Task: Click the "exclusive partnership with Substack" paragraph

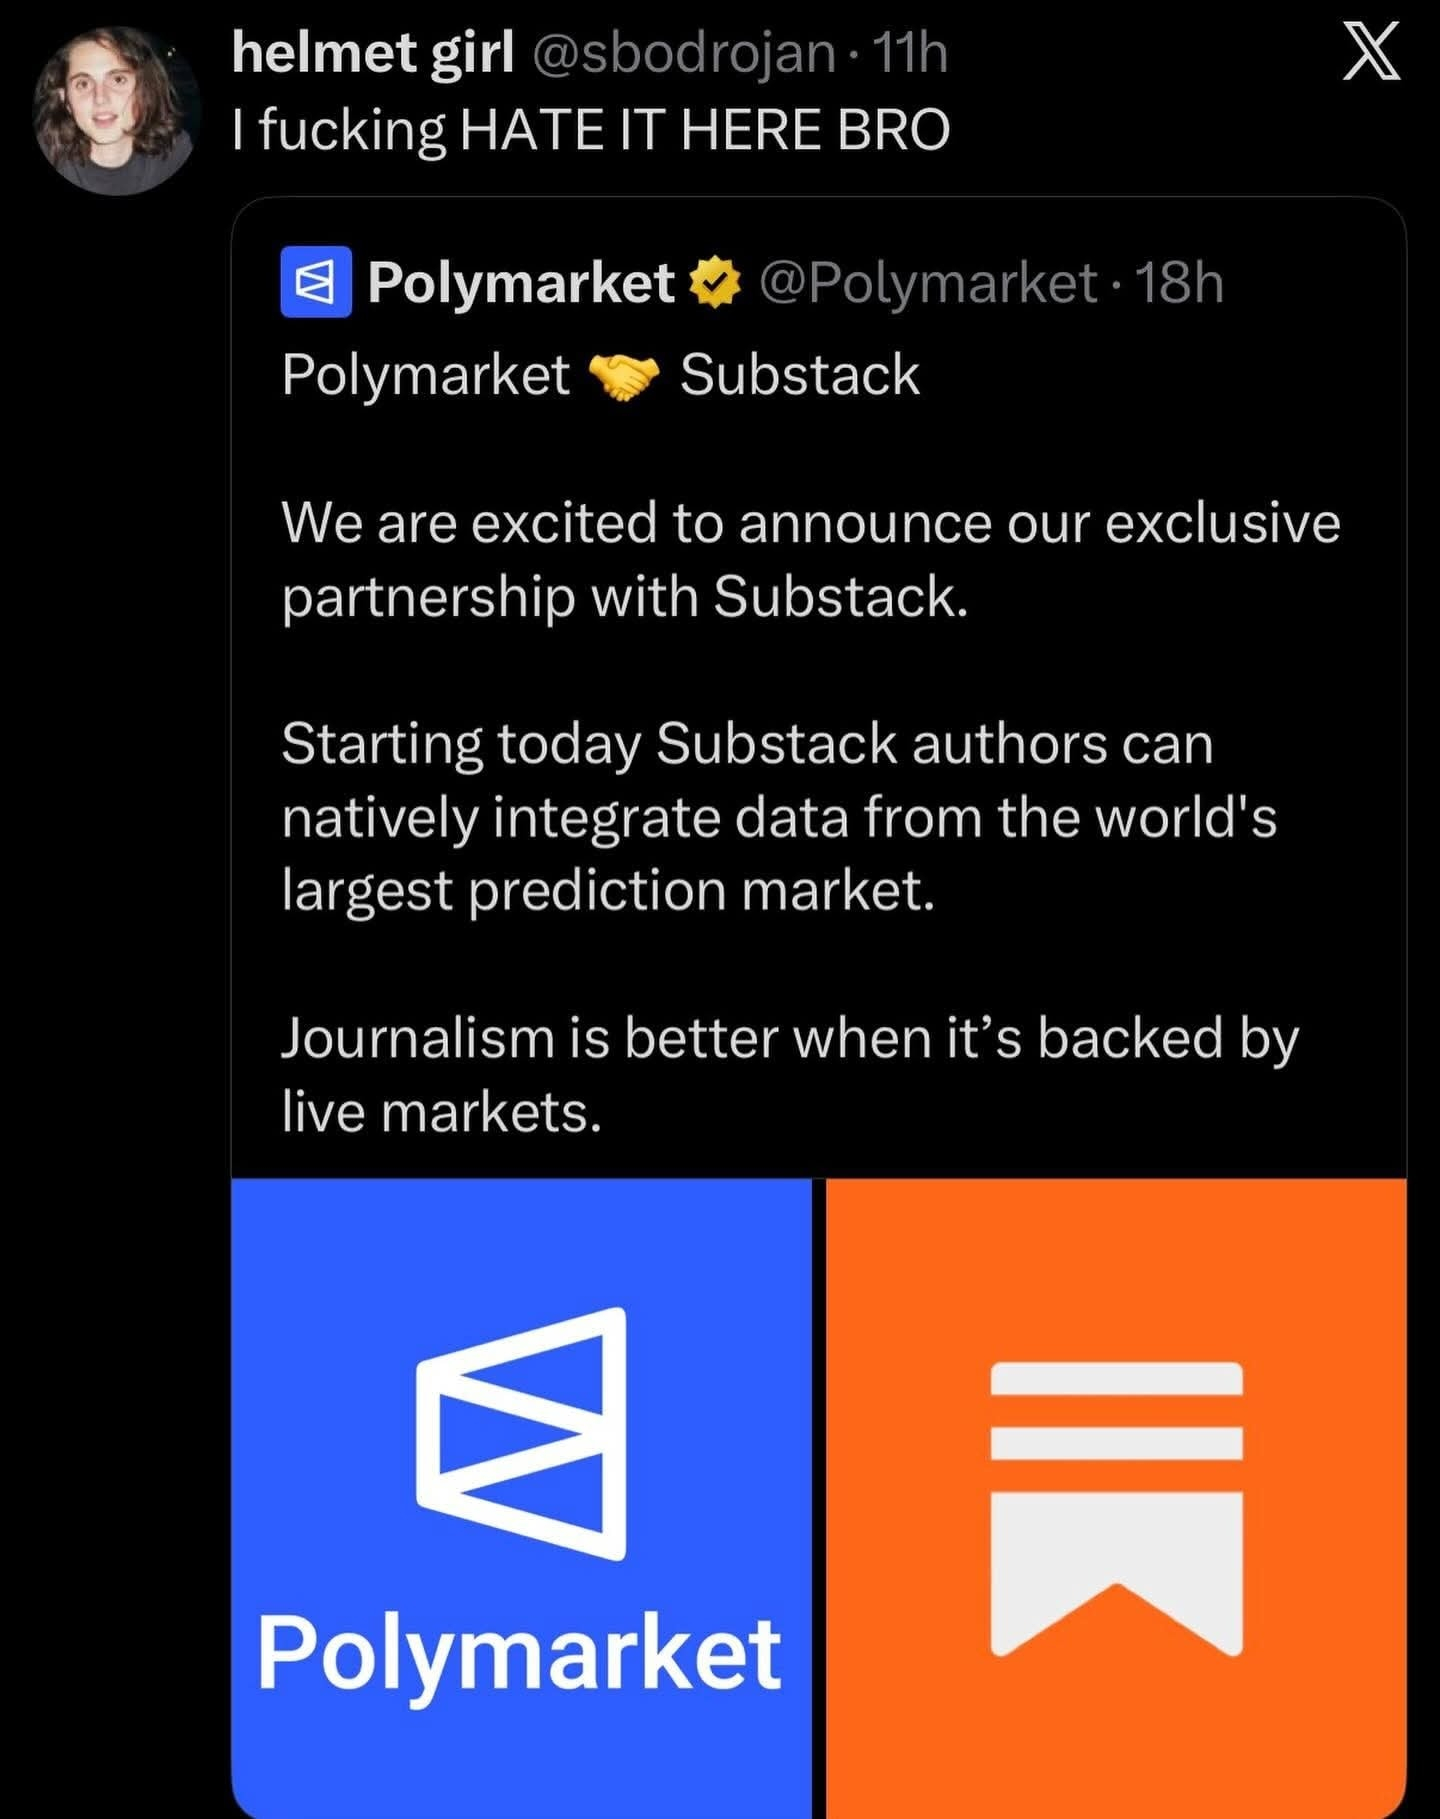Action: (x=810, y=559)
